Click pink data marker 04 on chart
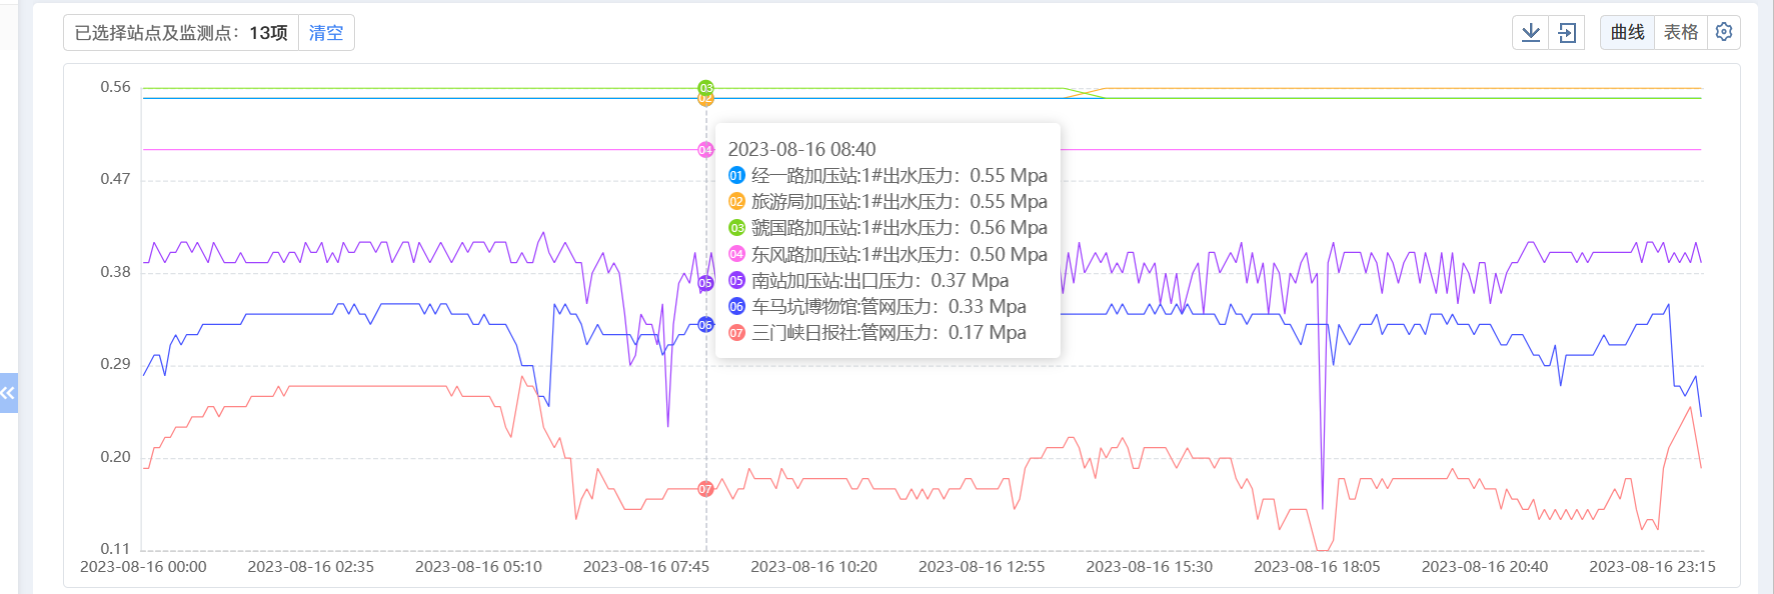Image resolution: width=1774 pixels, height=594 pixels. coord(706,150)
